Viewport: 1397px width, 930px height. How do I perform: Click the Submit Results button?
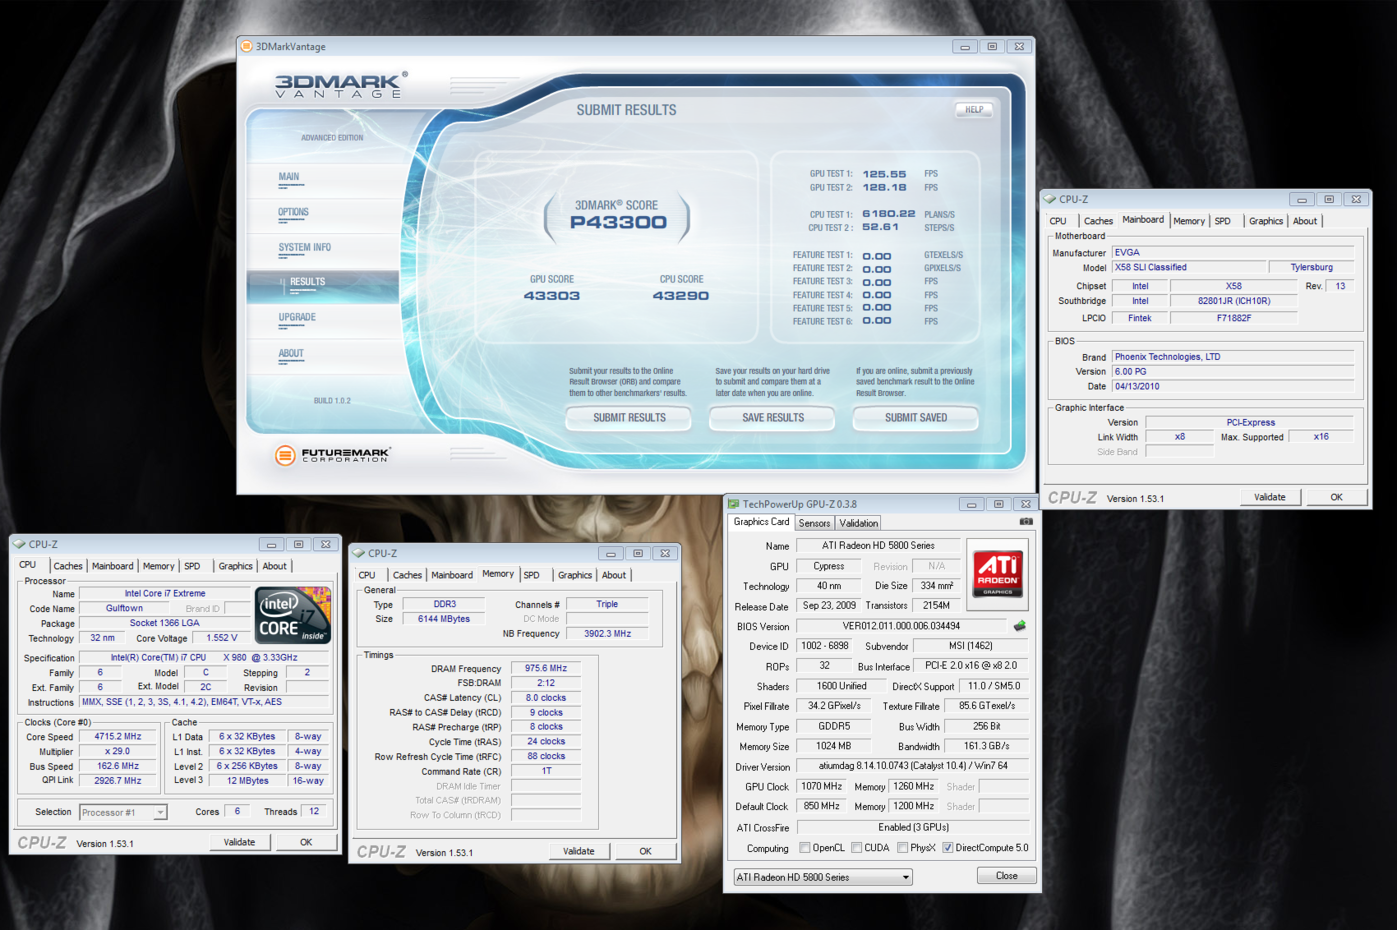tap(629, 418)
